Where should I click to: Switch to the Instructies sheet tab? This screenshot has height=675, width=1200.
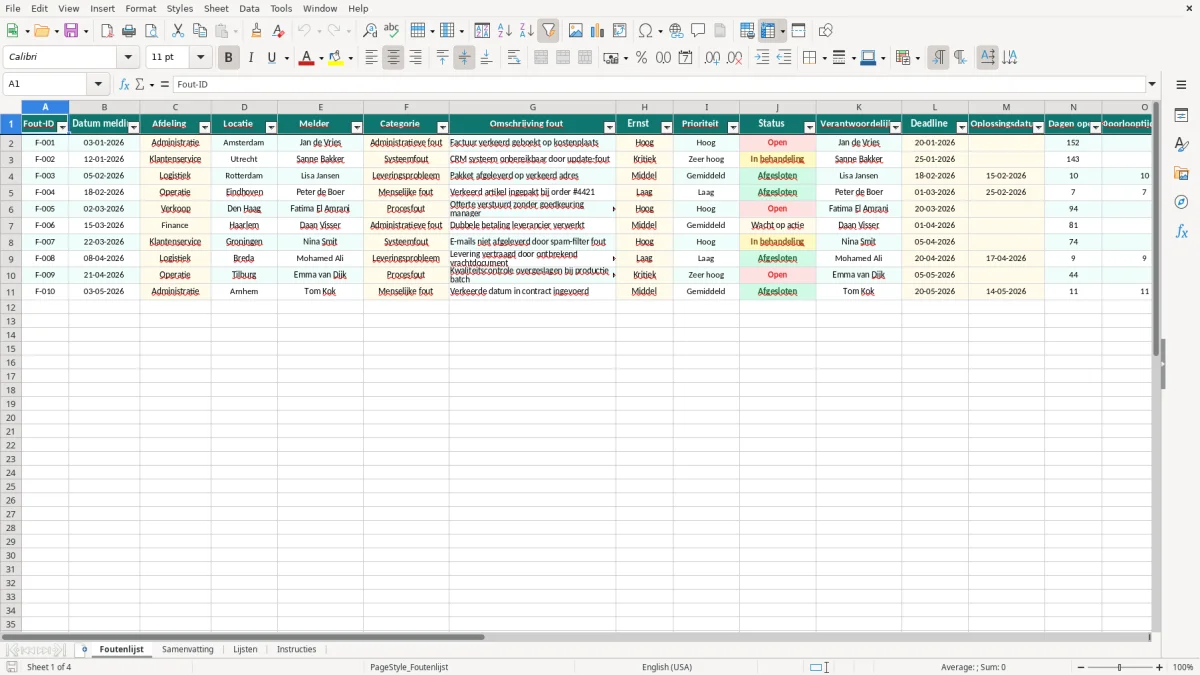point(296,650)
